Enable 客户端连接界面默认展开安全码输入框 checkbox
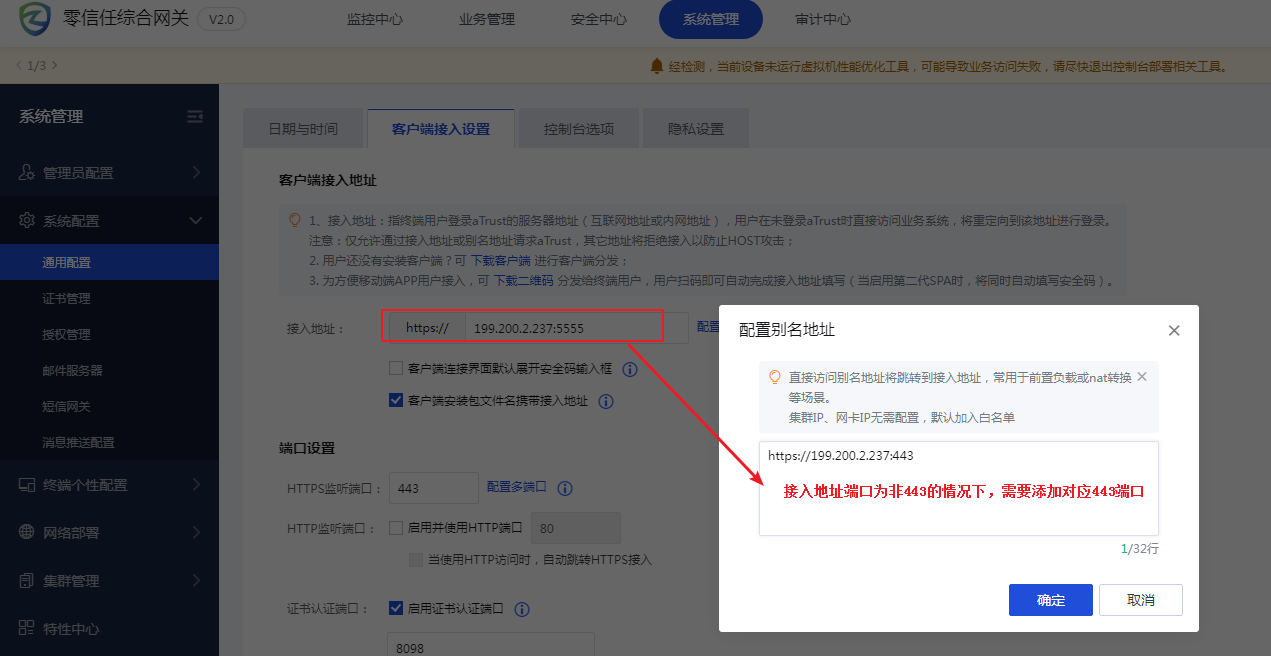This screenshot has width=1271, height=656. 396,369
